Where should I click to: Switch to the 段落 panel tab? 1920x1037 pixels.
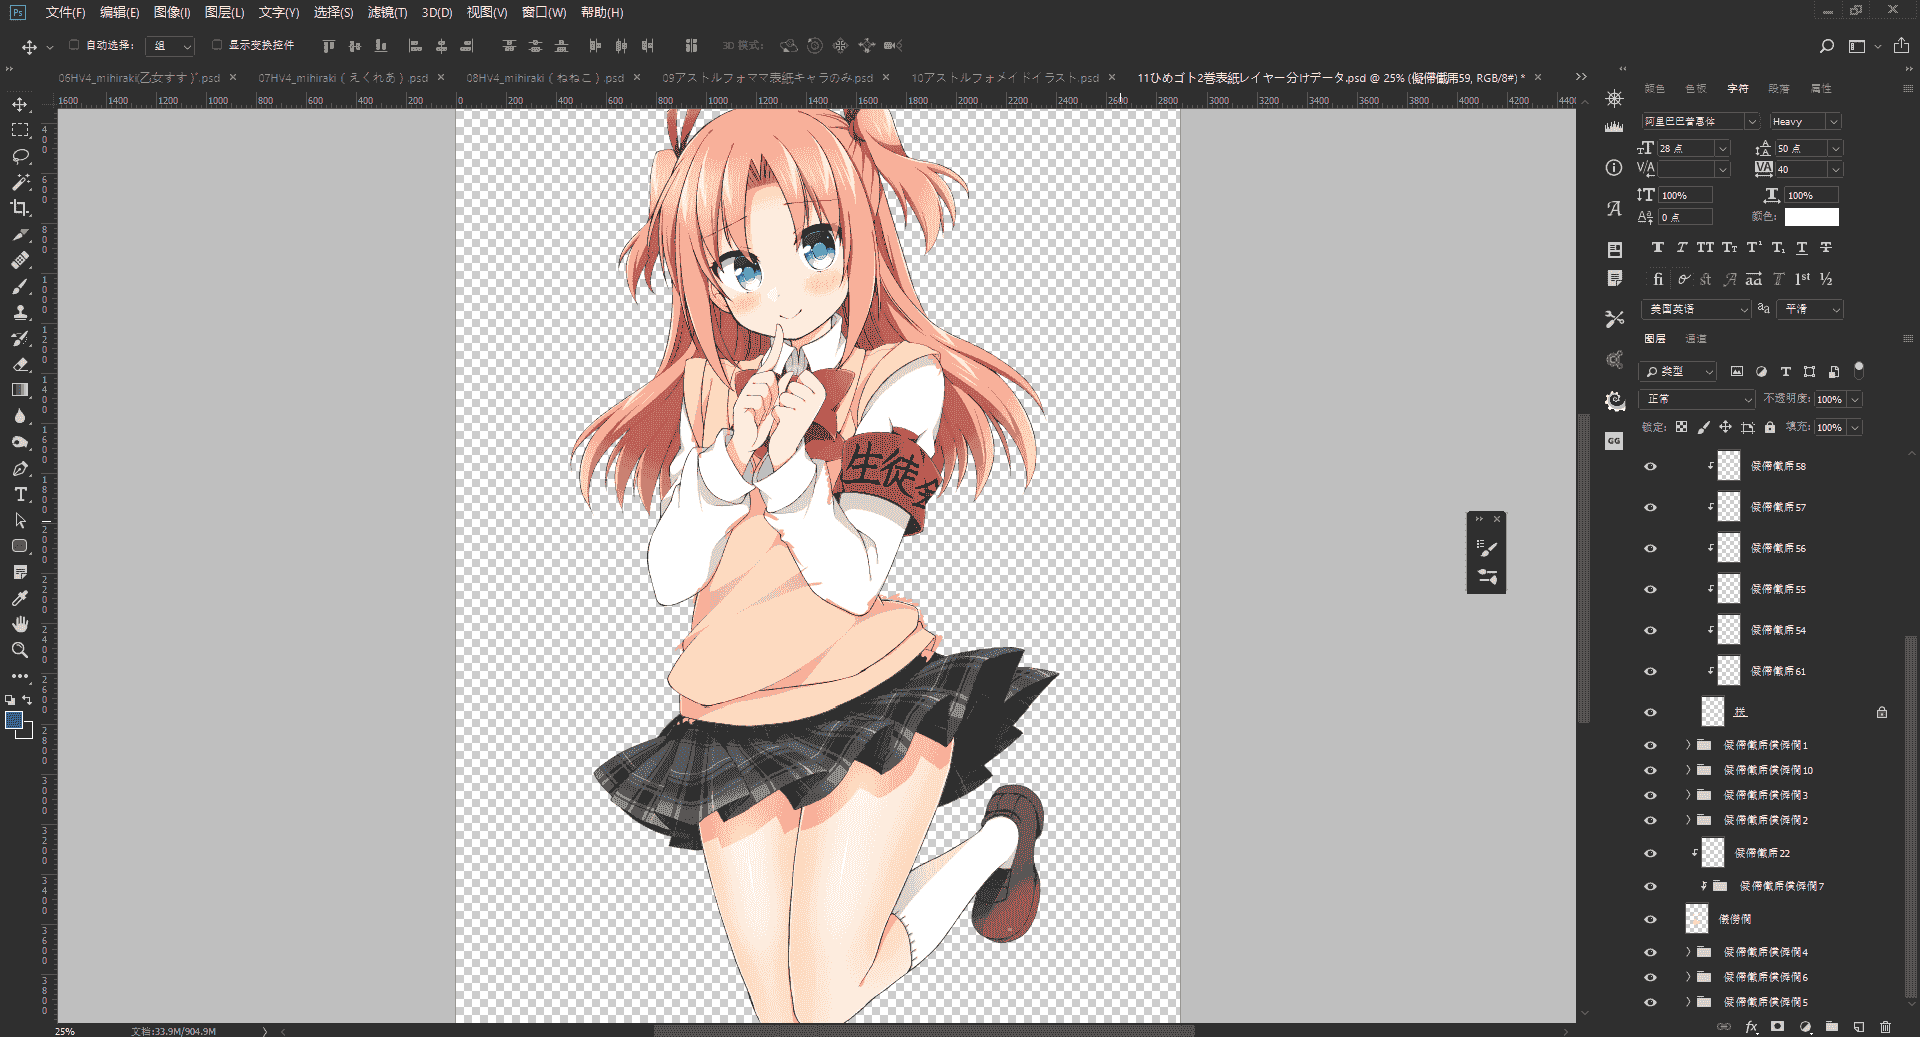[1779, 88]
